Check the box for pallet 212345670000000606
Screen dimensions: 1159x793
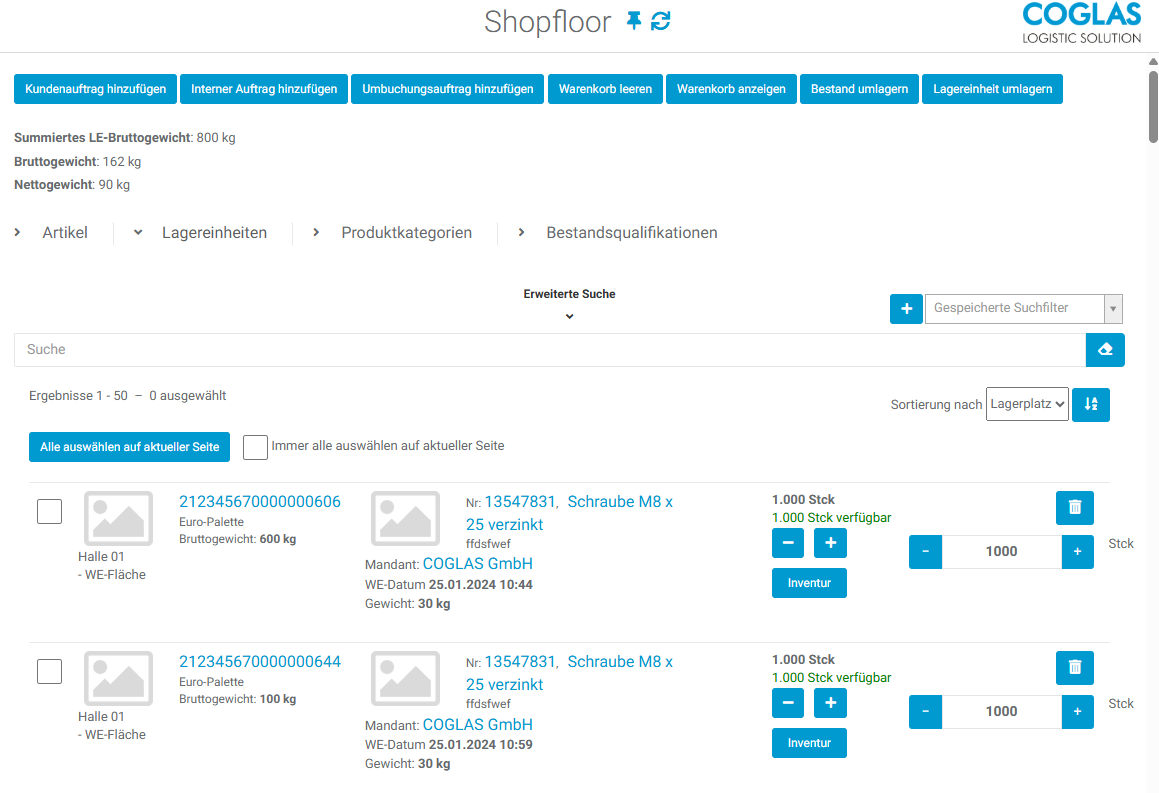(x=49, y=512)
